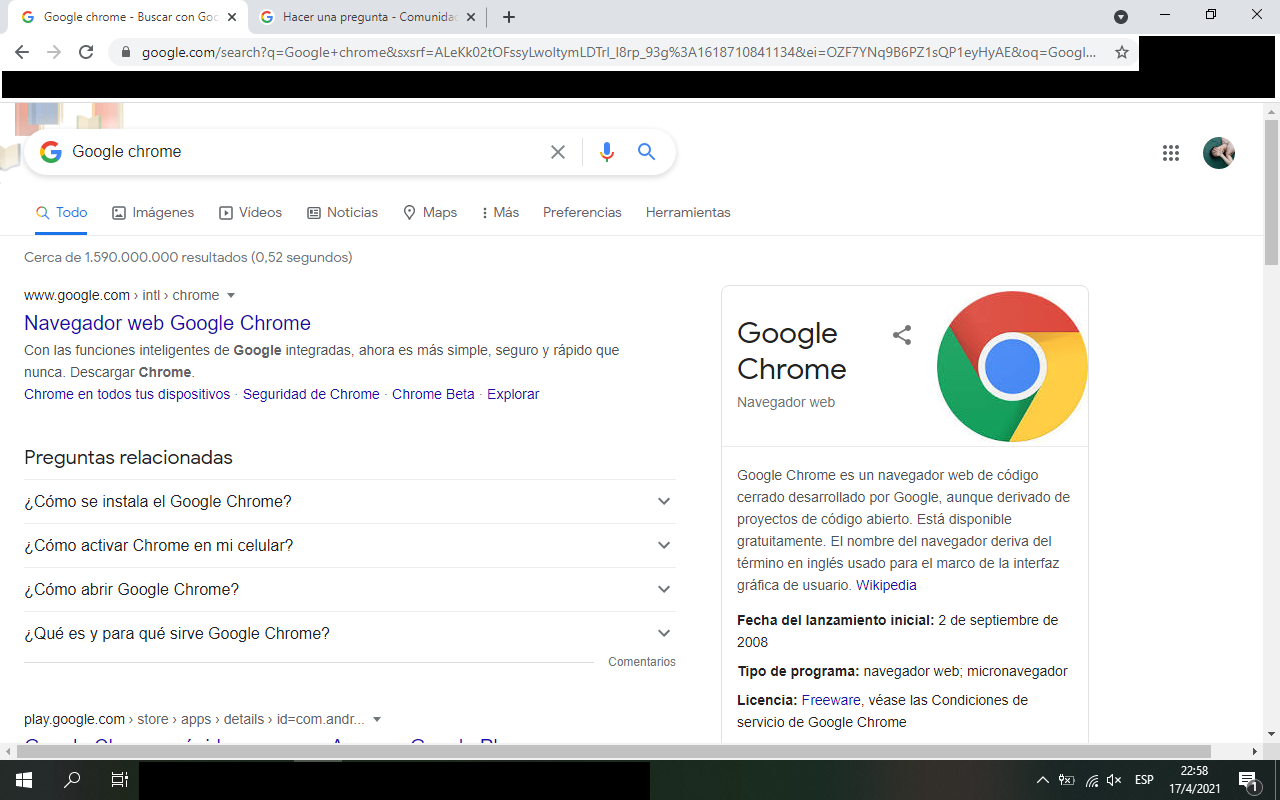This screenshot has width=1280, height=800.
Task: Open the network tray icon
Action: pos(1092,780)
